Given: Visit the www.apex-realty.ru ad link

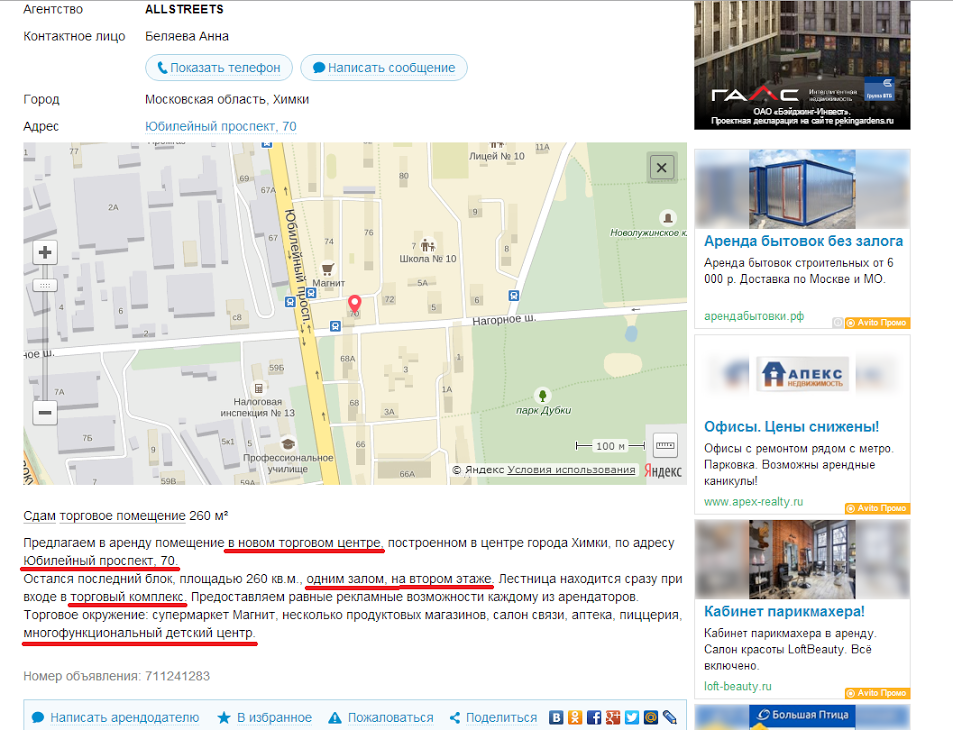Looking at the screenshot, I should click(x=753, y=501).
